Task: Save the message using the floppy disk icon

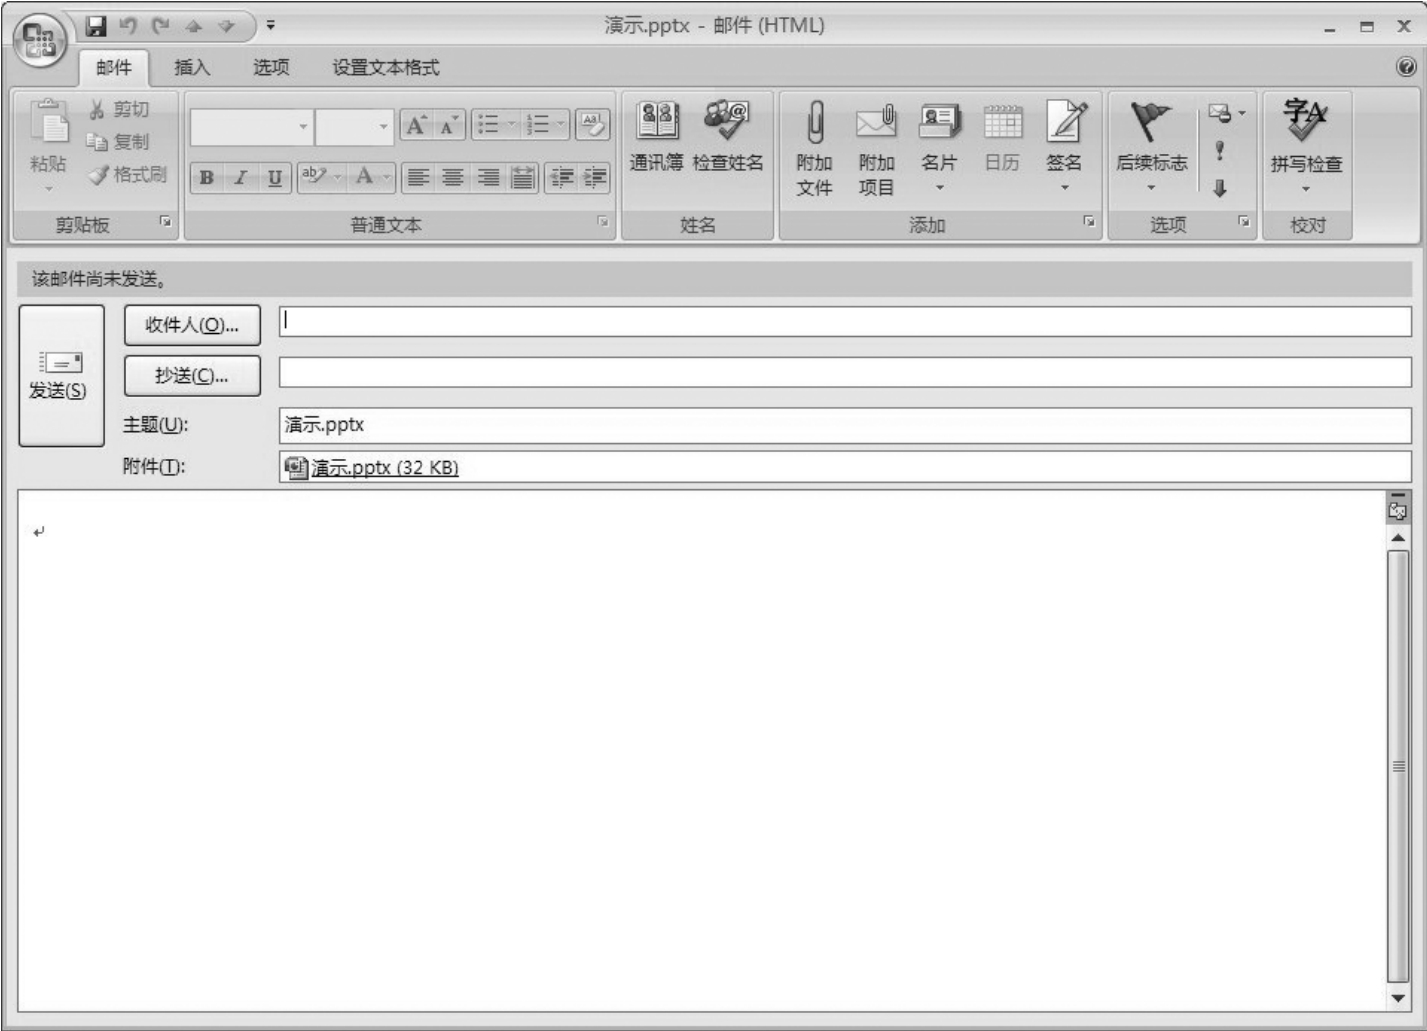Action: click(96, 26)
